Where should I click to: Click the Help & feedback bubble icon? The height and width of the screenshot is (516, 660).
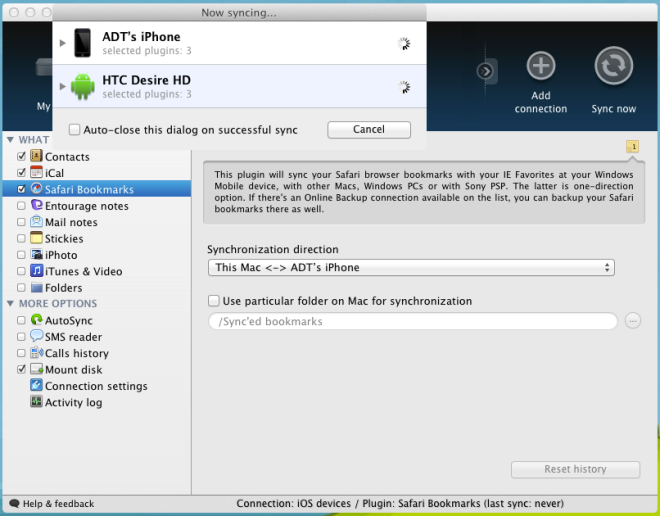click(x=14, y=503)
